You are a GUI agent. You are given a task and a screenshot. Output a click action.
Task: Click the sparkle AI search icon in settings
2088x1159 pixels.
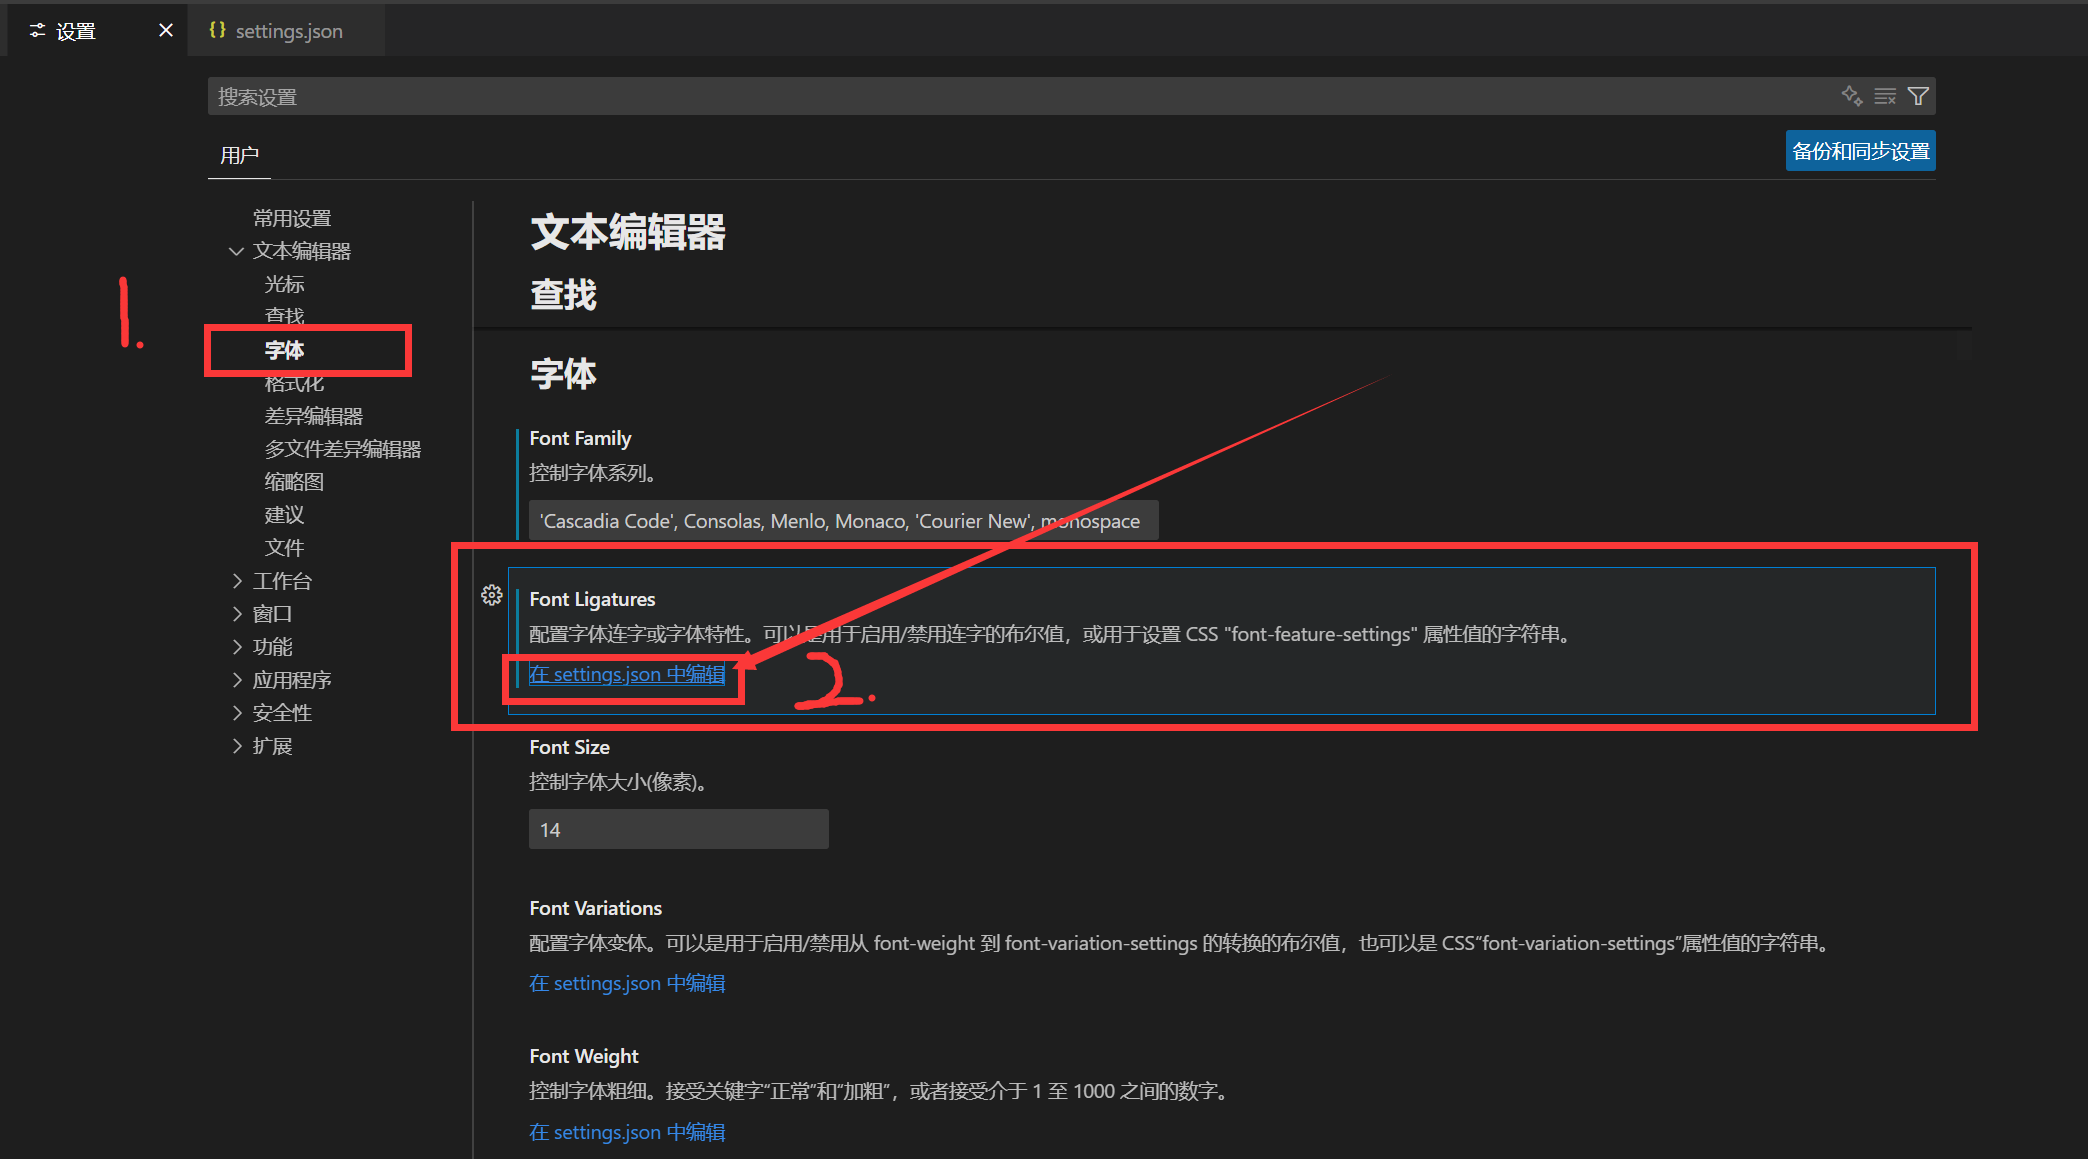pyautogui.click(x=1851, y=95)
